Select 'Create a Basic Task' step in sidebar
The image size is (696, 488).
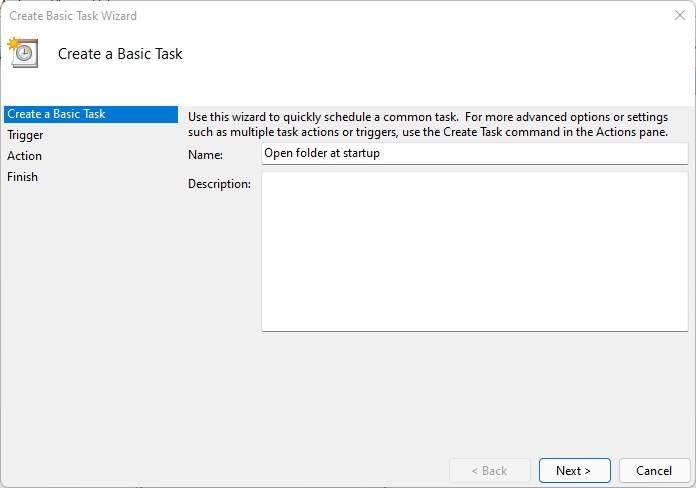[x=56, y=114]
